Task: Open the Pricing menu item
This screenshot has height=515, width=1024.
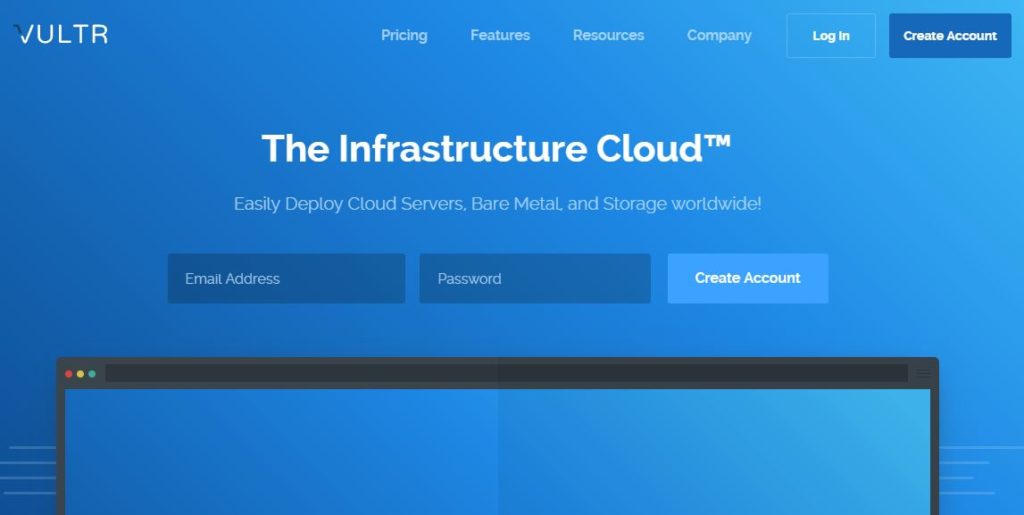Action: [x=404, y=35]
